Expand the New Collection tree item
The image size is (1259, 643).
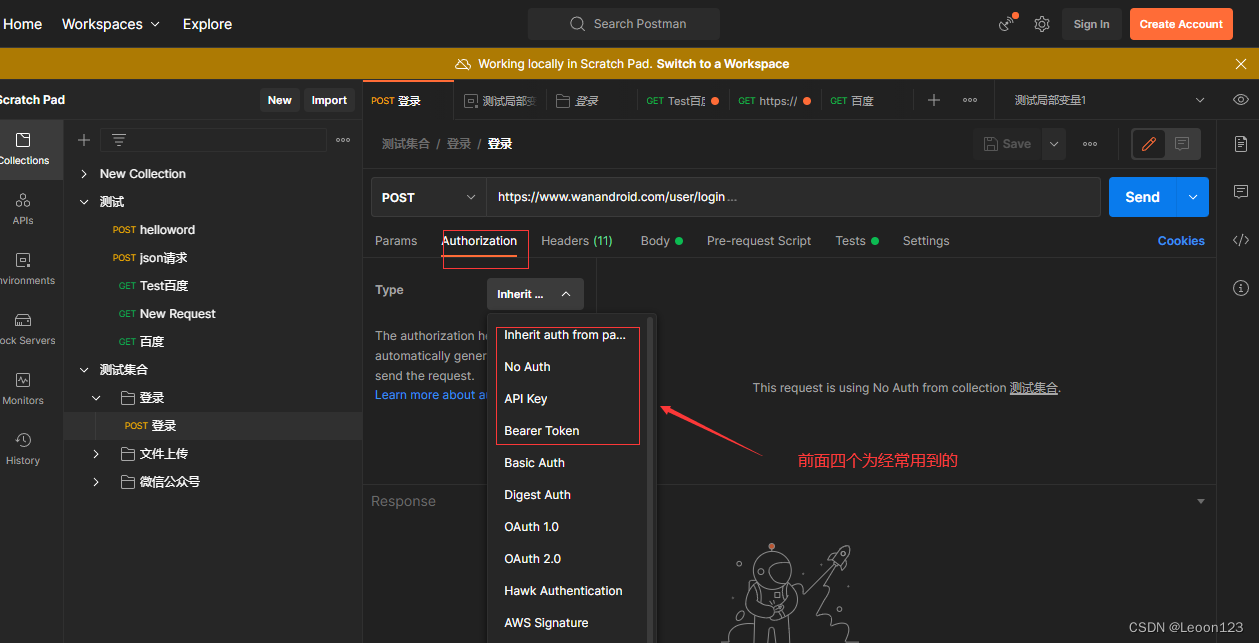pyautogui.click(x=84, y=174)
